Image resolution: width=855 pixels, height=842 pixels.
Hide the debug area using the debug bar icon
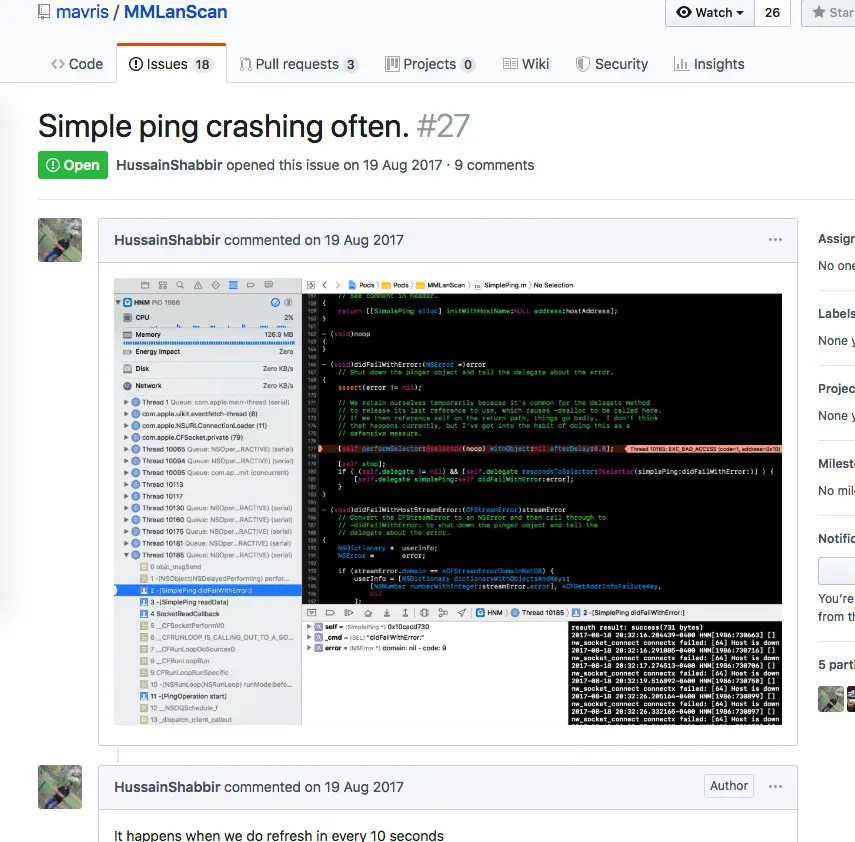pyautogui.click(x=311, y=612)
